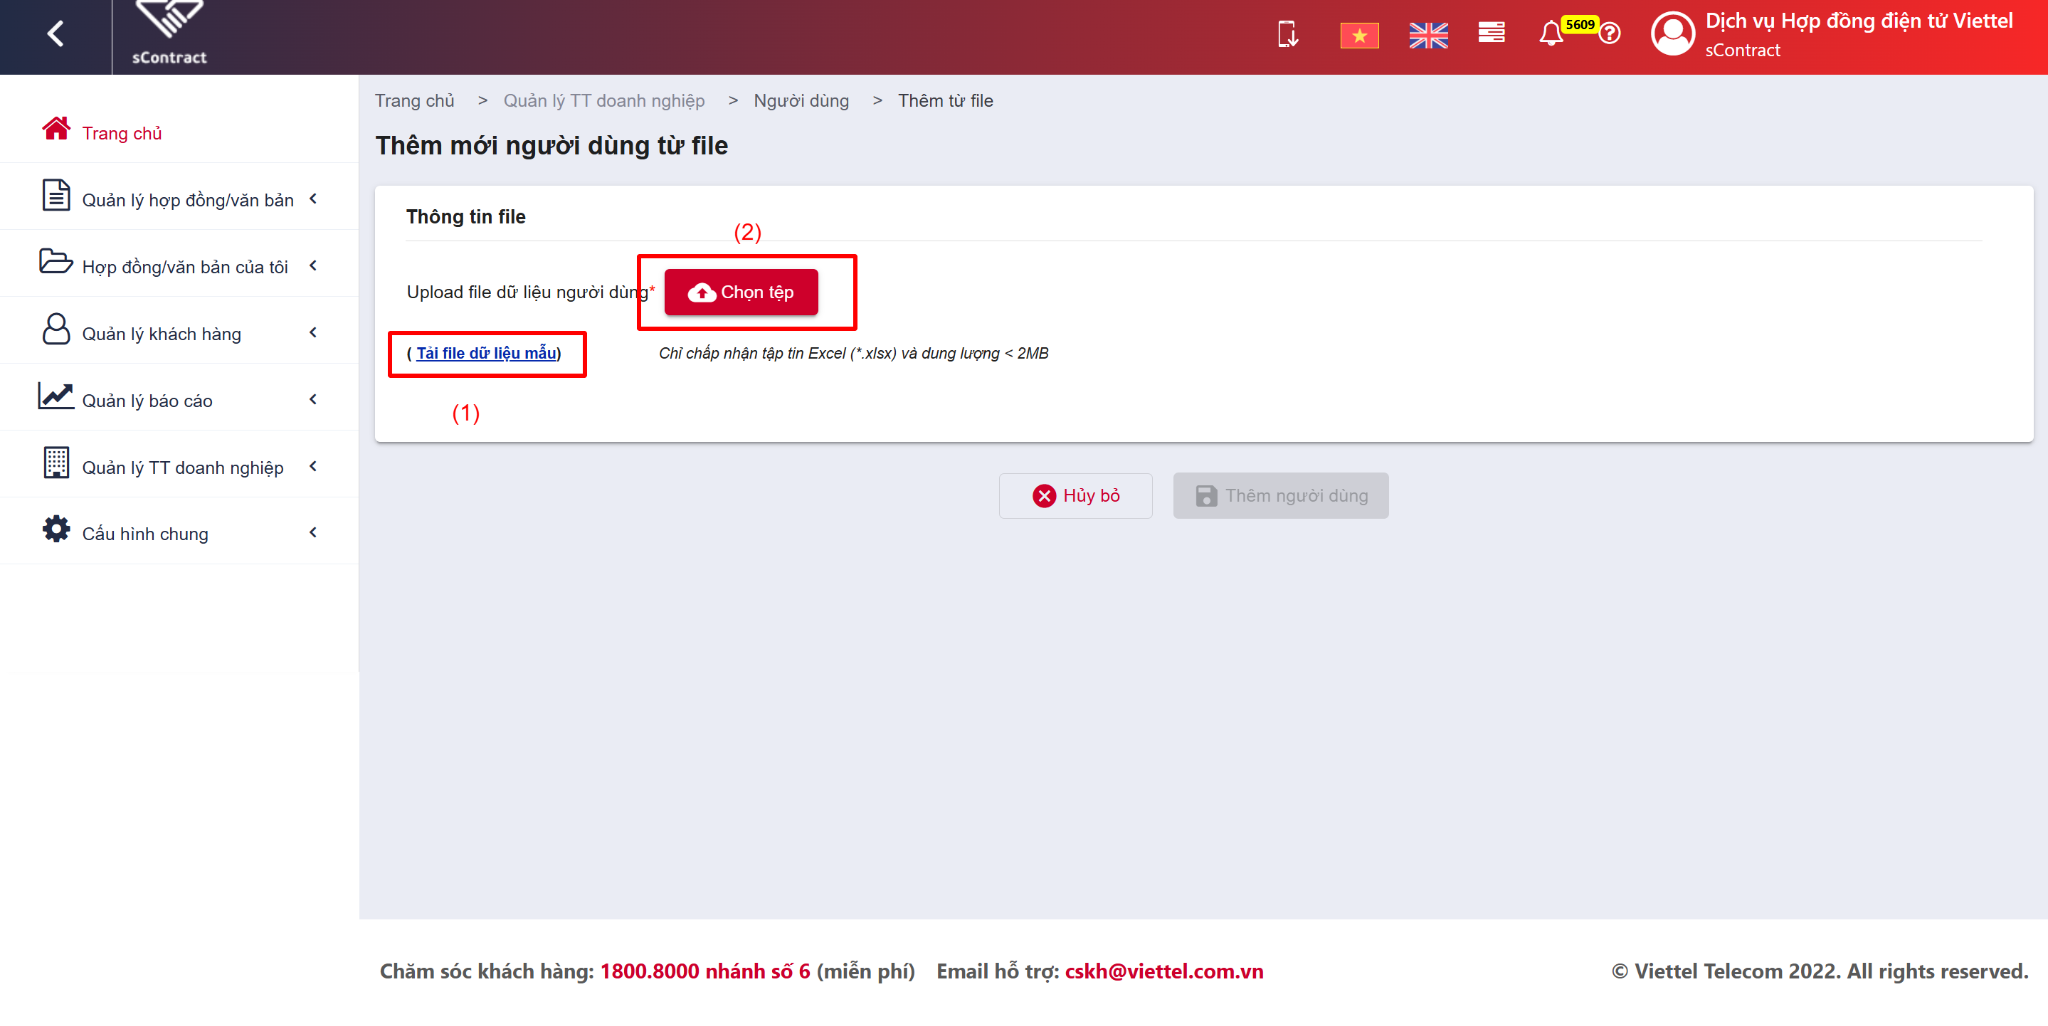Open the Cấu hình chung menu
This screenshot has height=1026, width=2048.
tap(180, 532)
